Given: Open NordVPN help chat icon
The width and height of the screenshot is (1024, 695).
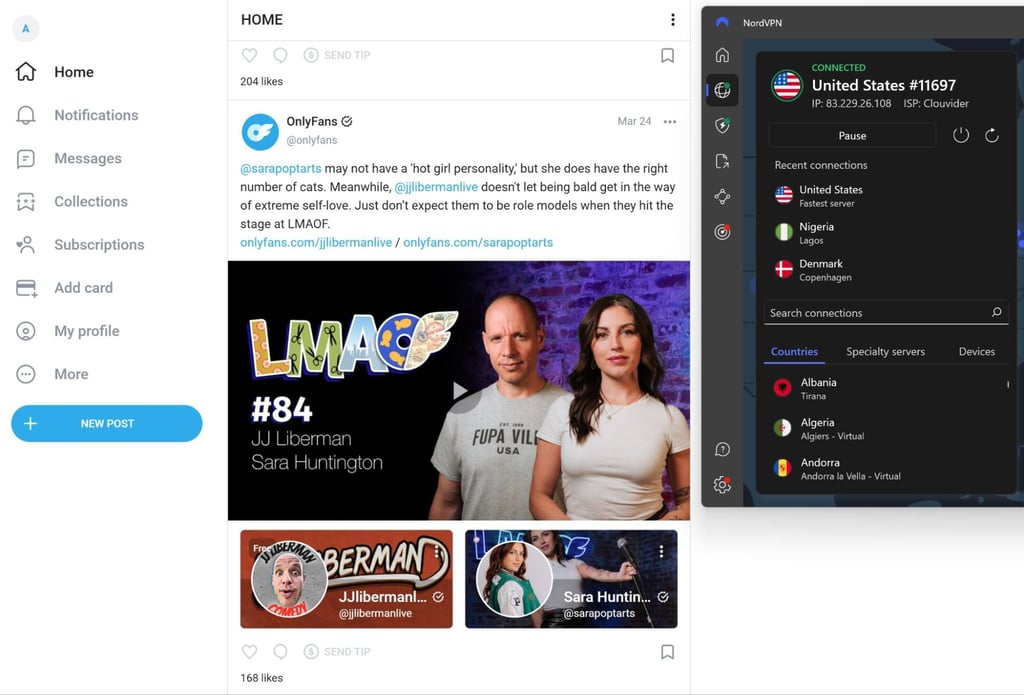Looking at the screenshot, I should click(x=722, y=449).
